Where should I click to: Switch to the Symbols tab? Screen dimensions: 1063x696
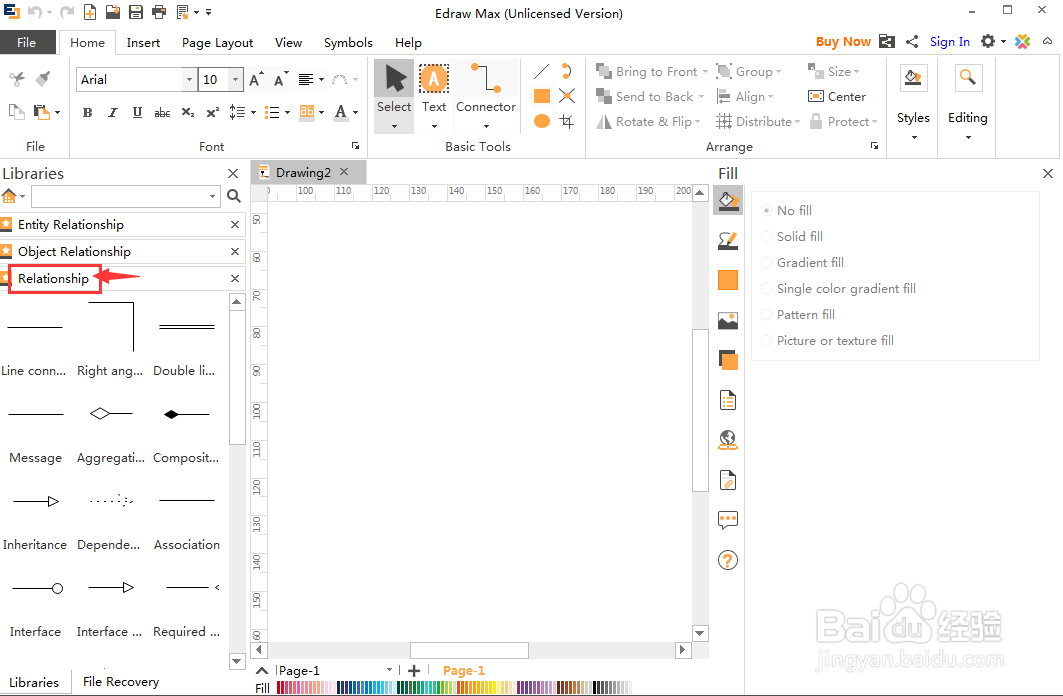click(x=348, y=43)
